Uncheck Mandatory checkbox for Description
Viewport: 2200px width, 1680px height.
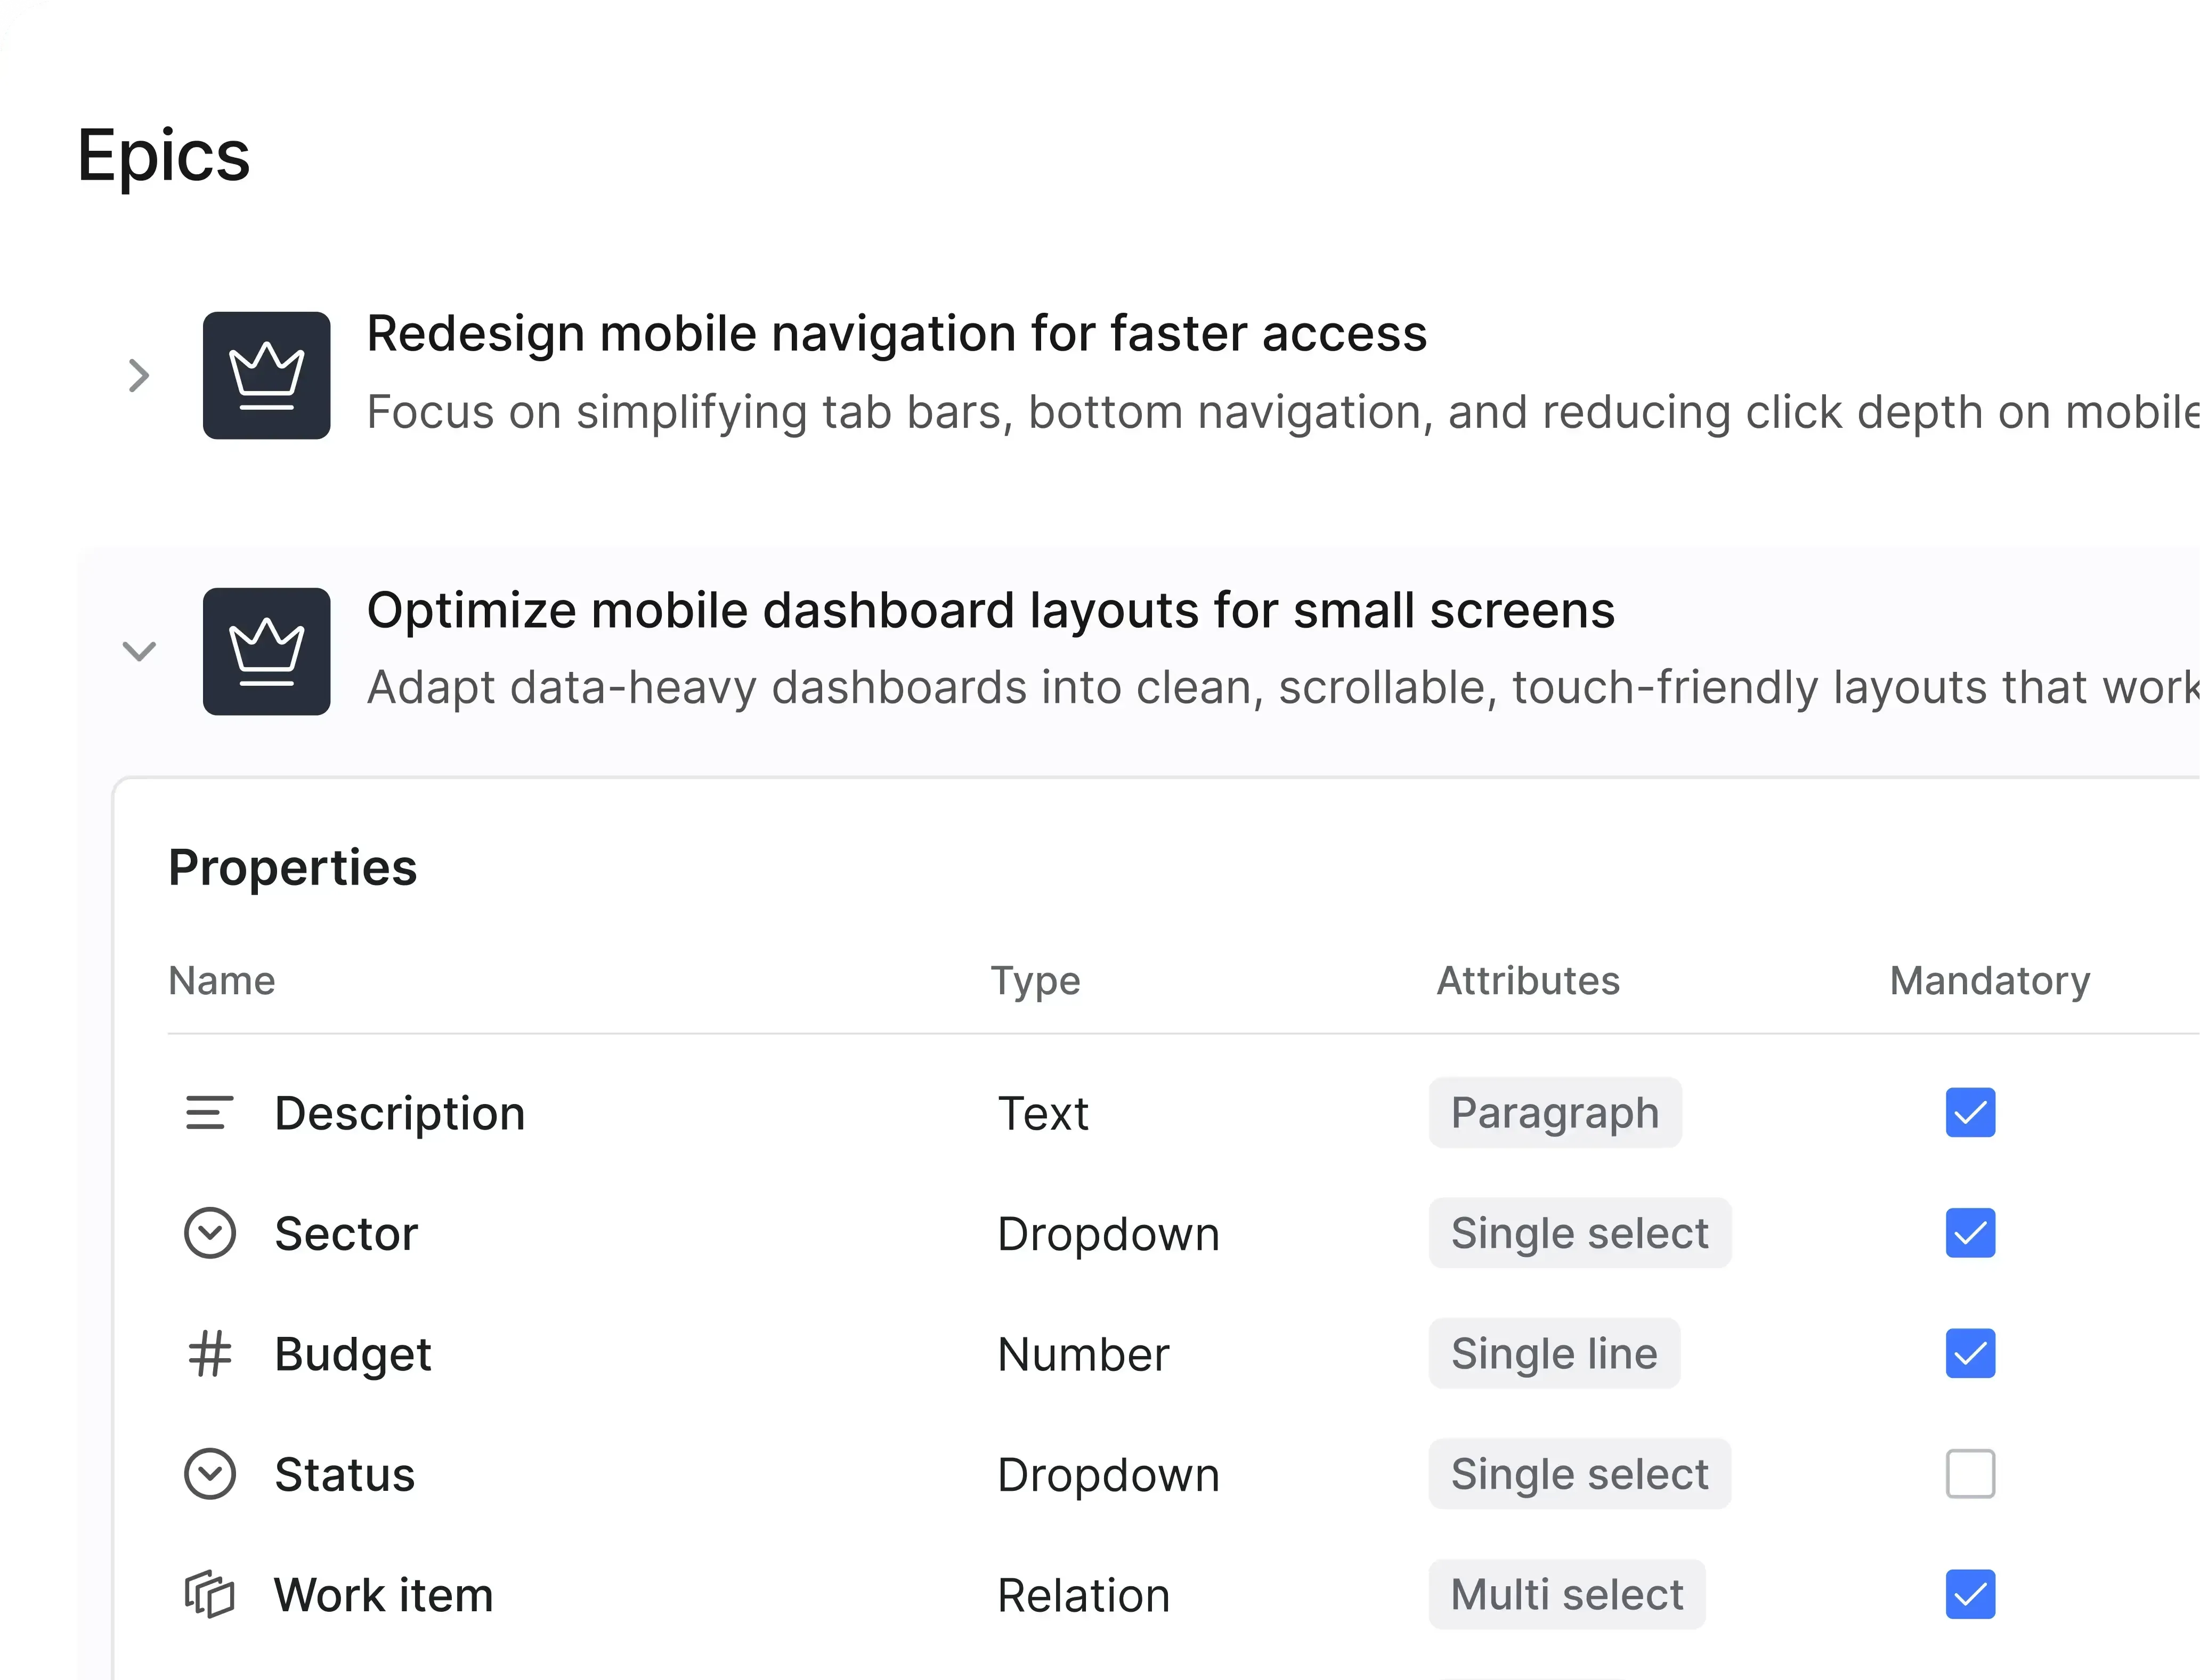click(x=1970, y=1113)
